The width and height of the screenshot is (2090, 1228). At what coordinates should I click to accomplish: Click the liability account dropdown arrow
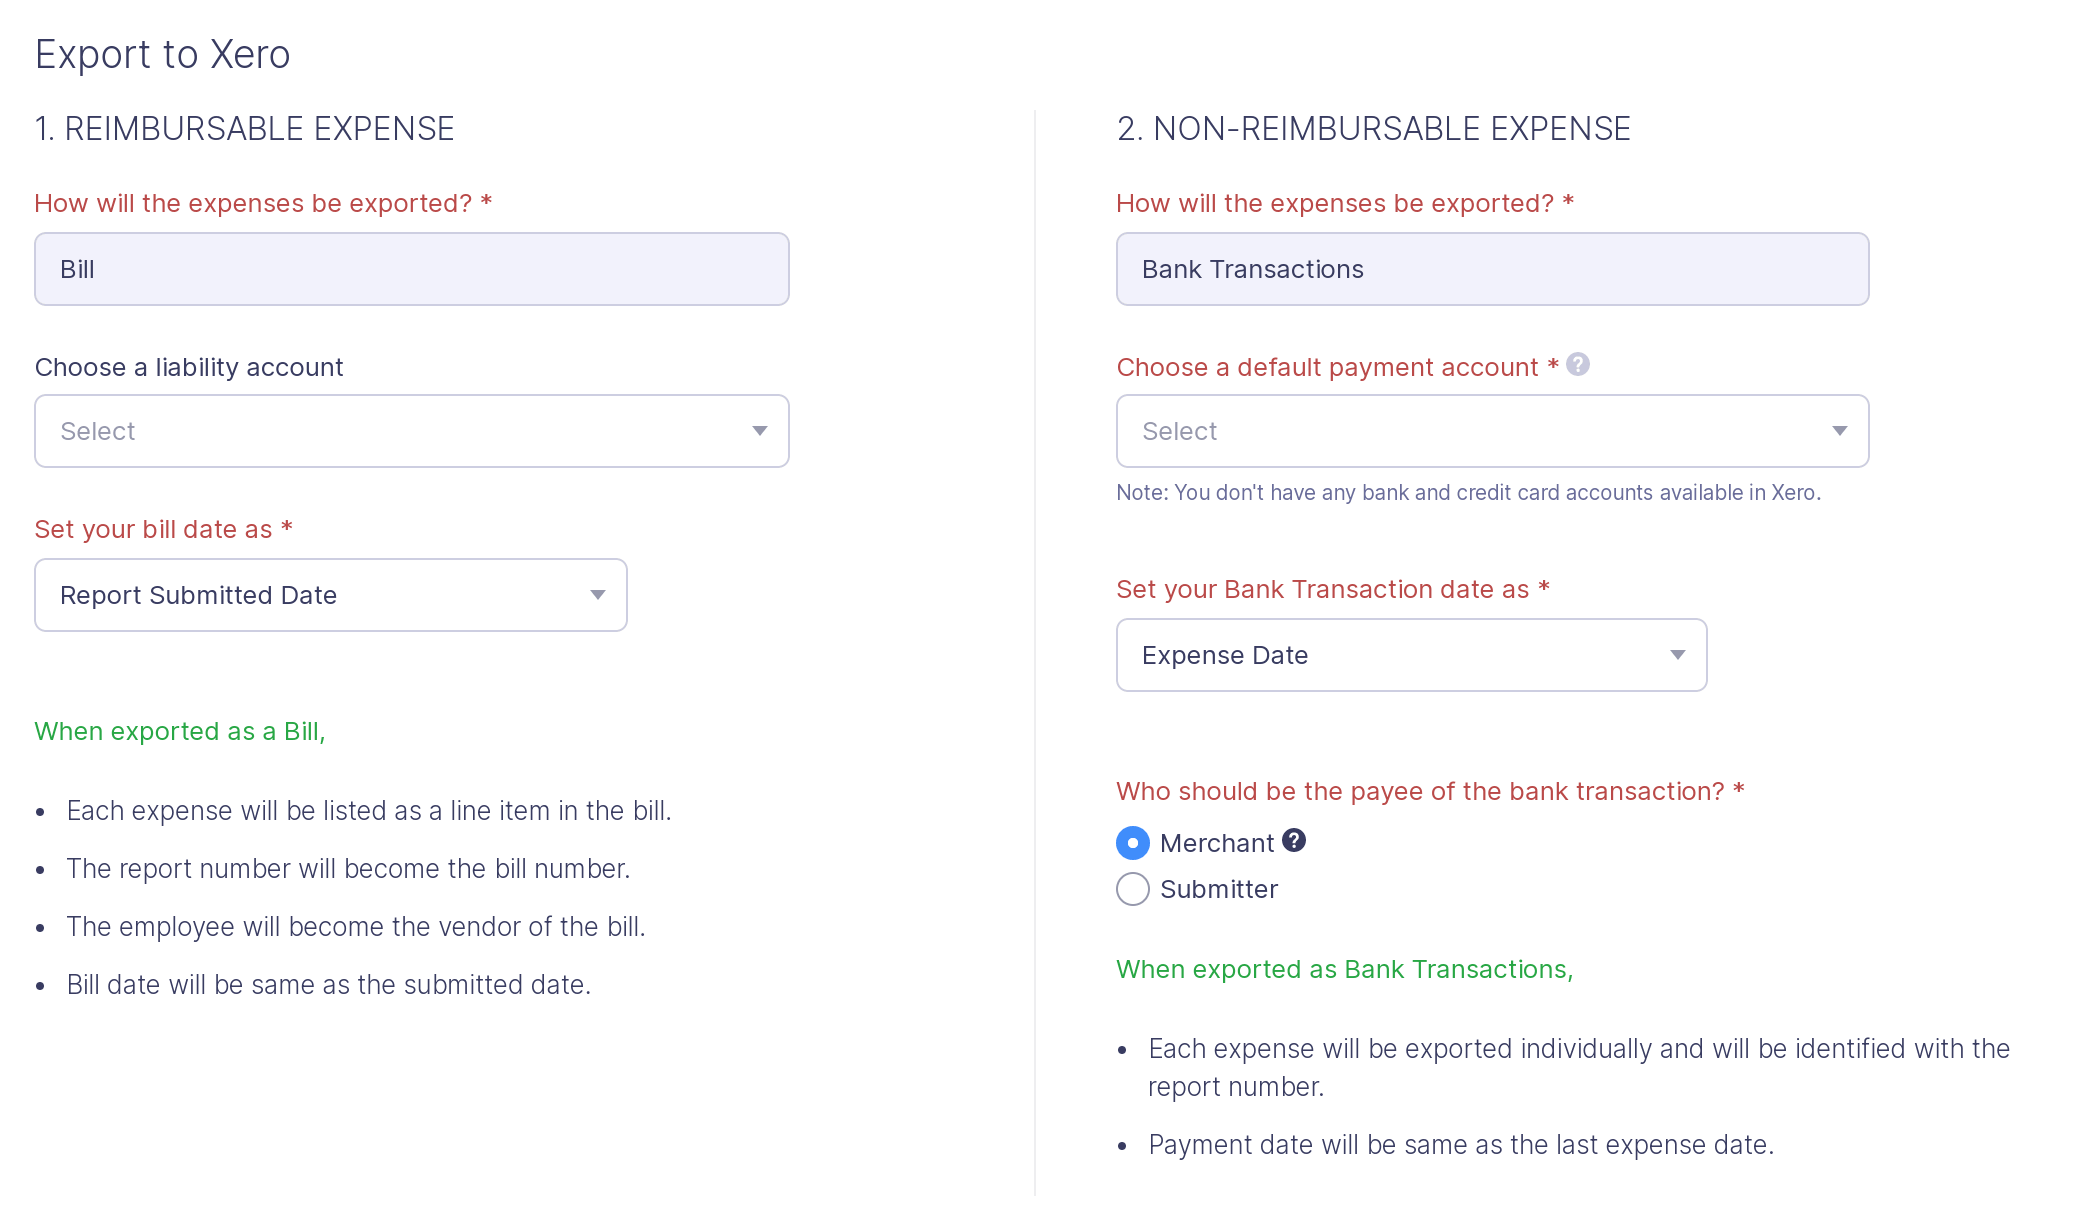click(758, 430)
